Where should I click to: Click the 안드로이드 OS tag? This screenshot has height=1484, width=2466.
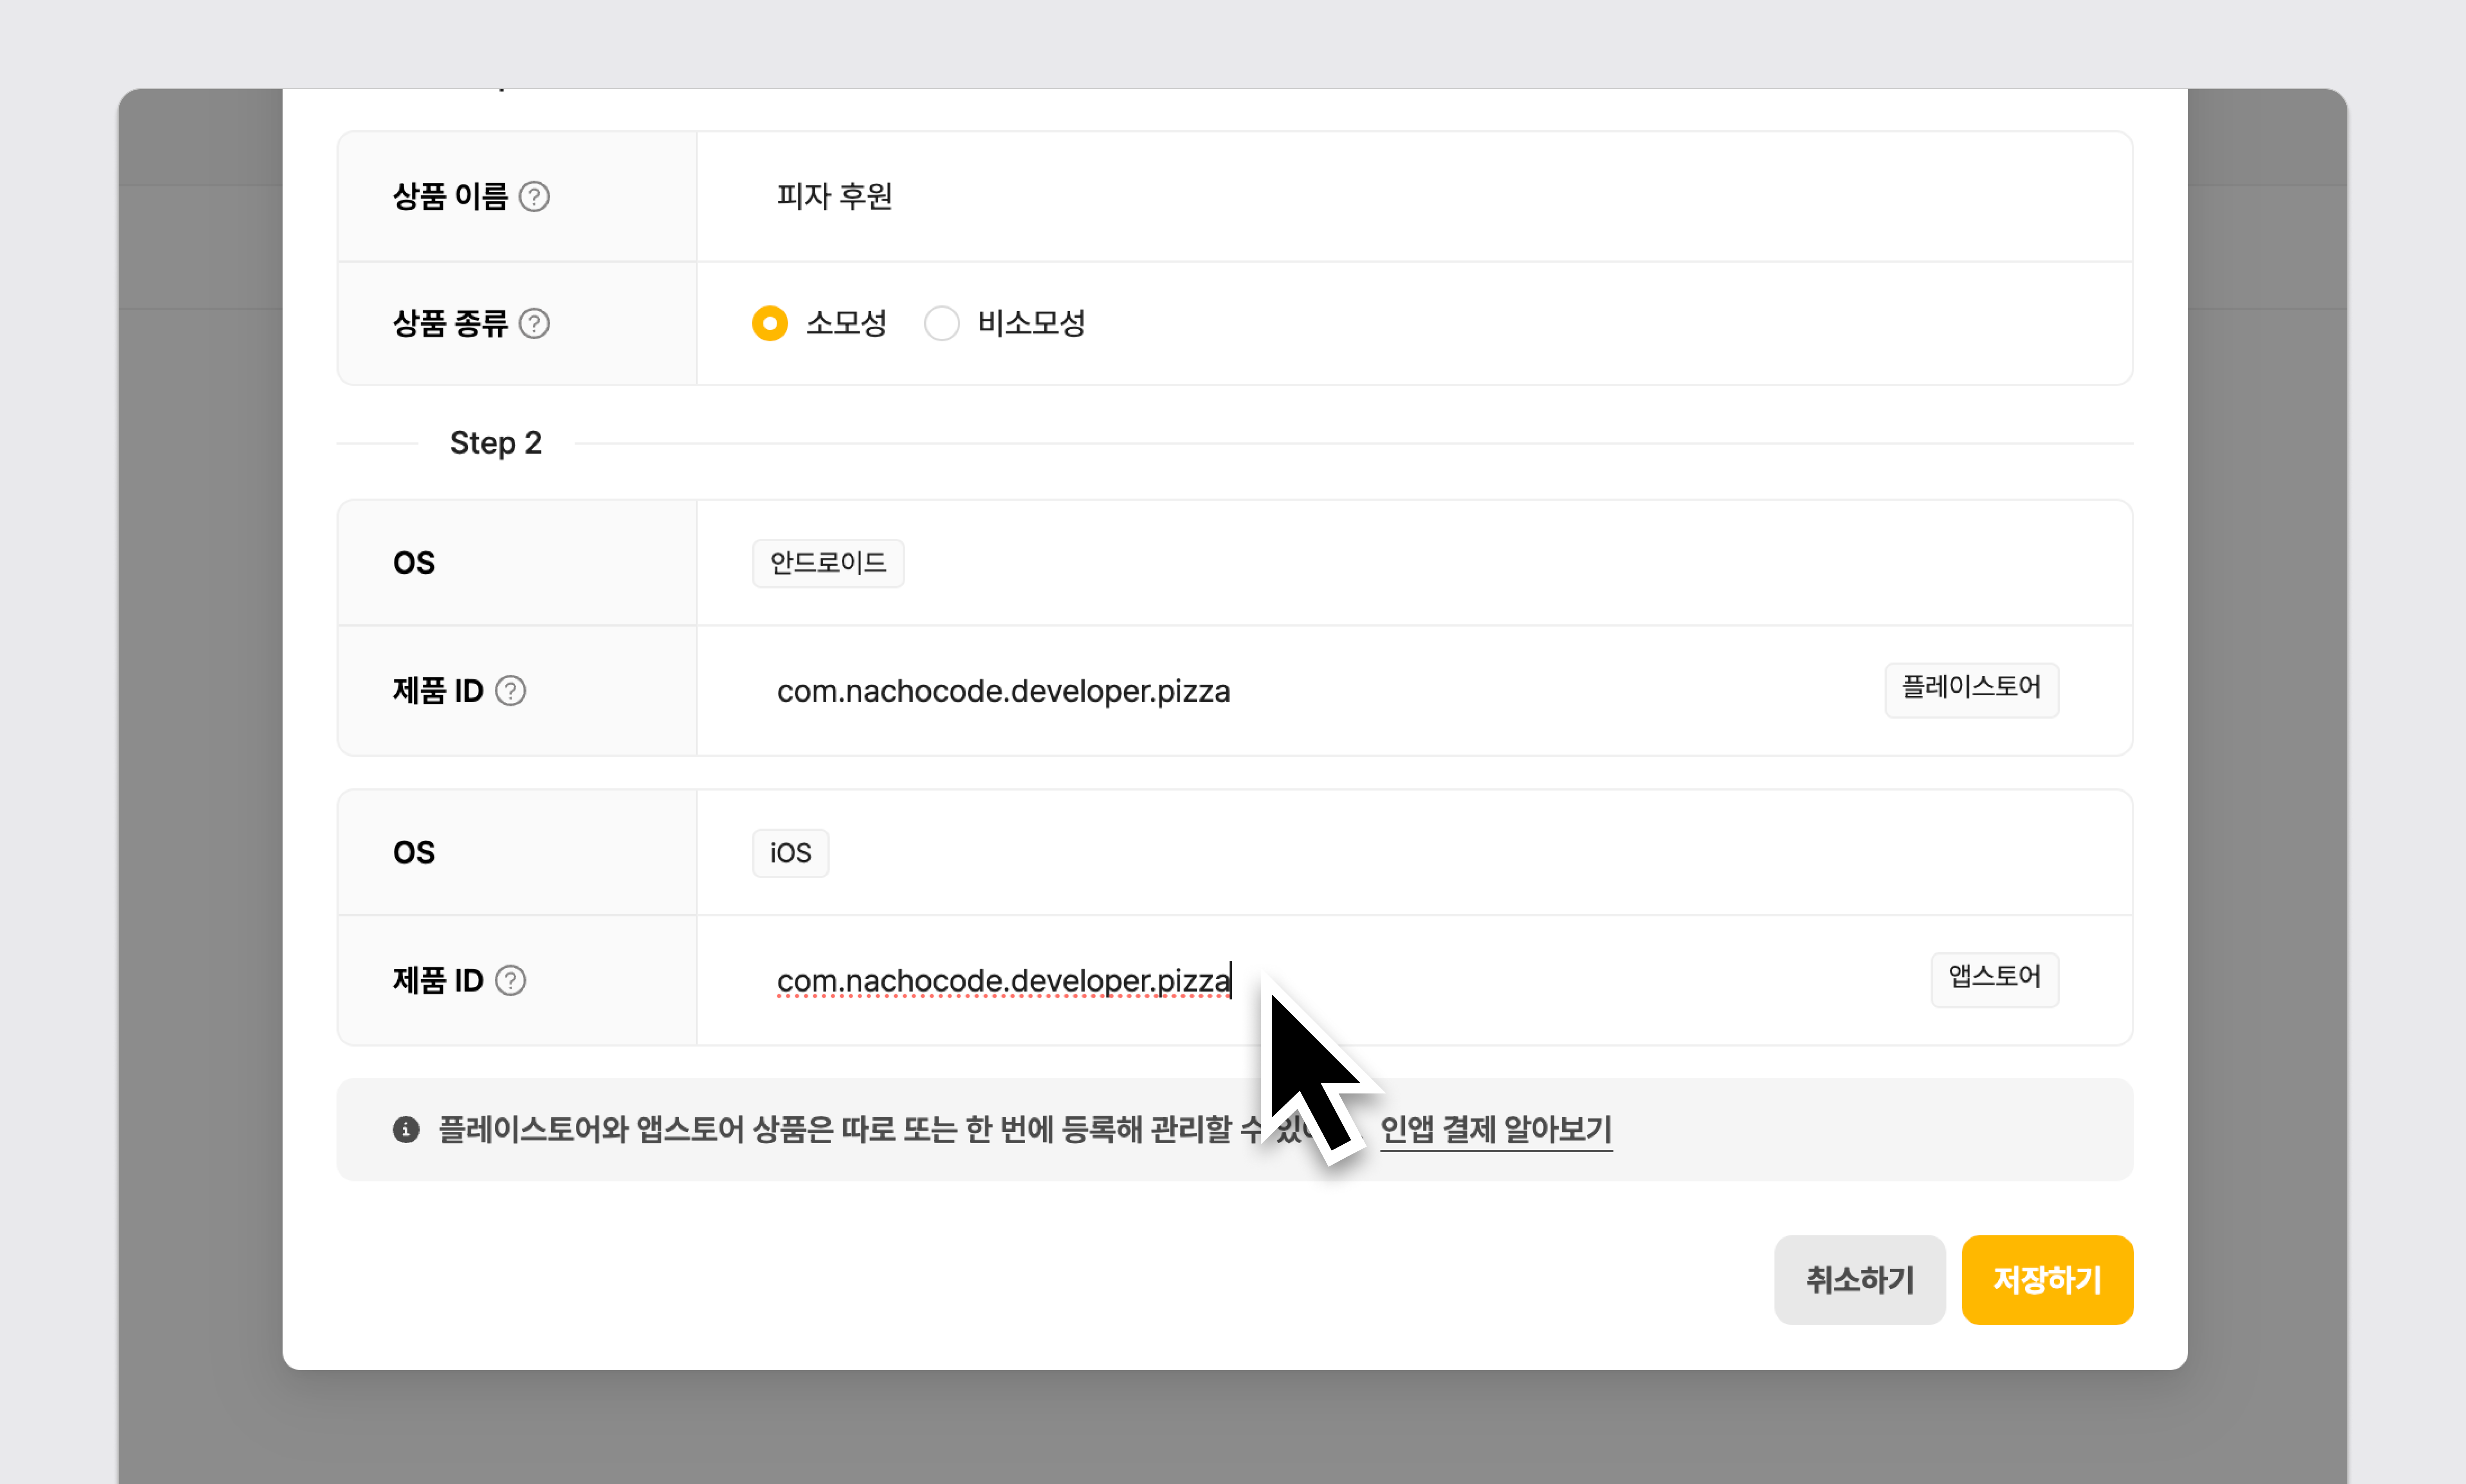[828, 563]
